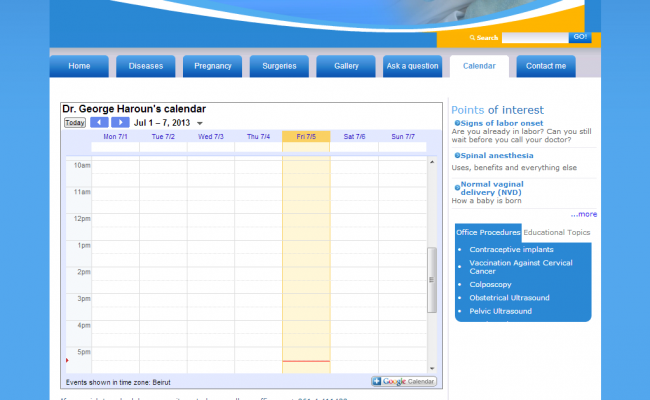Click bullet icon beside Normal vaginal delivery
Viewport: 650px width, 400px height.
click(457, 186)
